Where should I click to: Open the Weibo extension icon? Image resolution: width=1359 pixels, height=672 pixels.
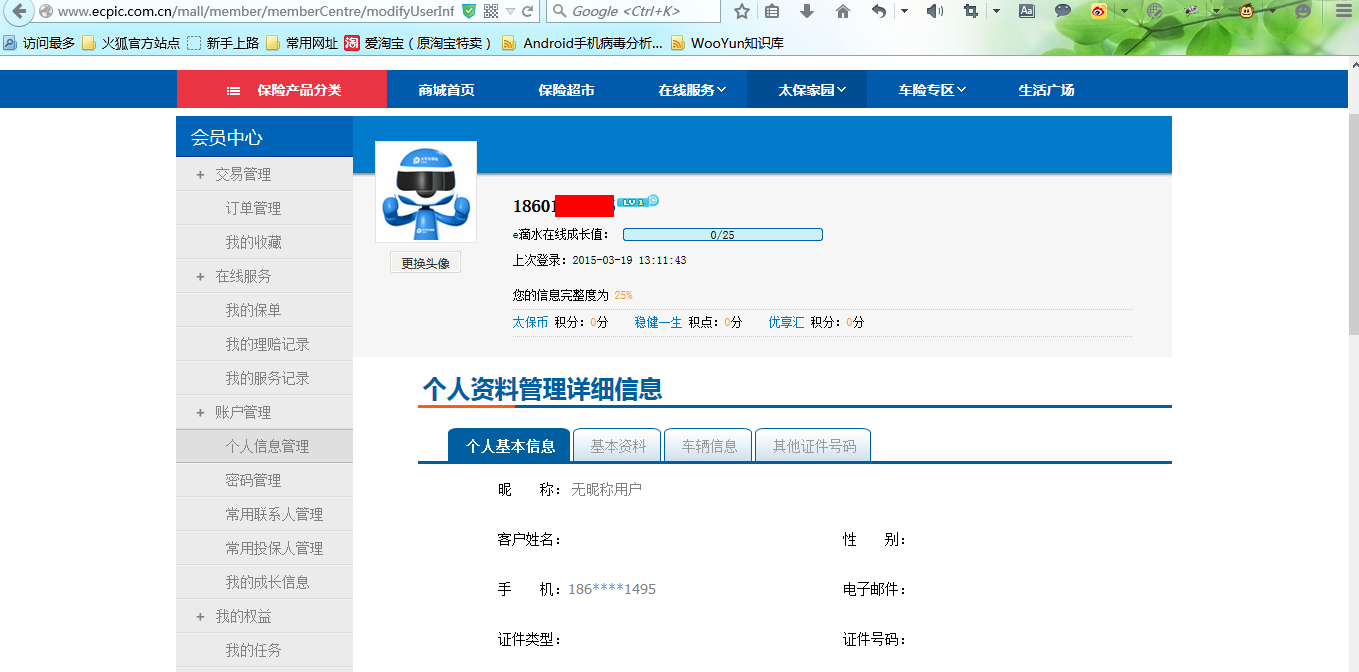pos(1099,11)
